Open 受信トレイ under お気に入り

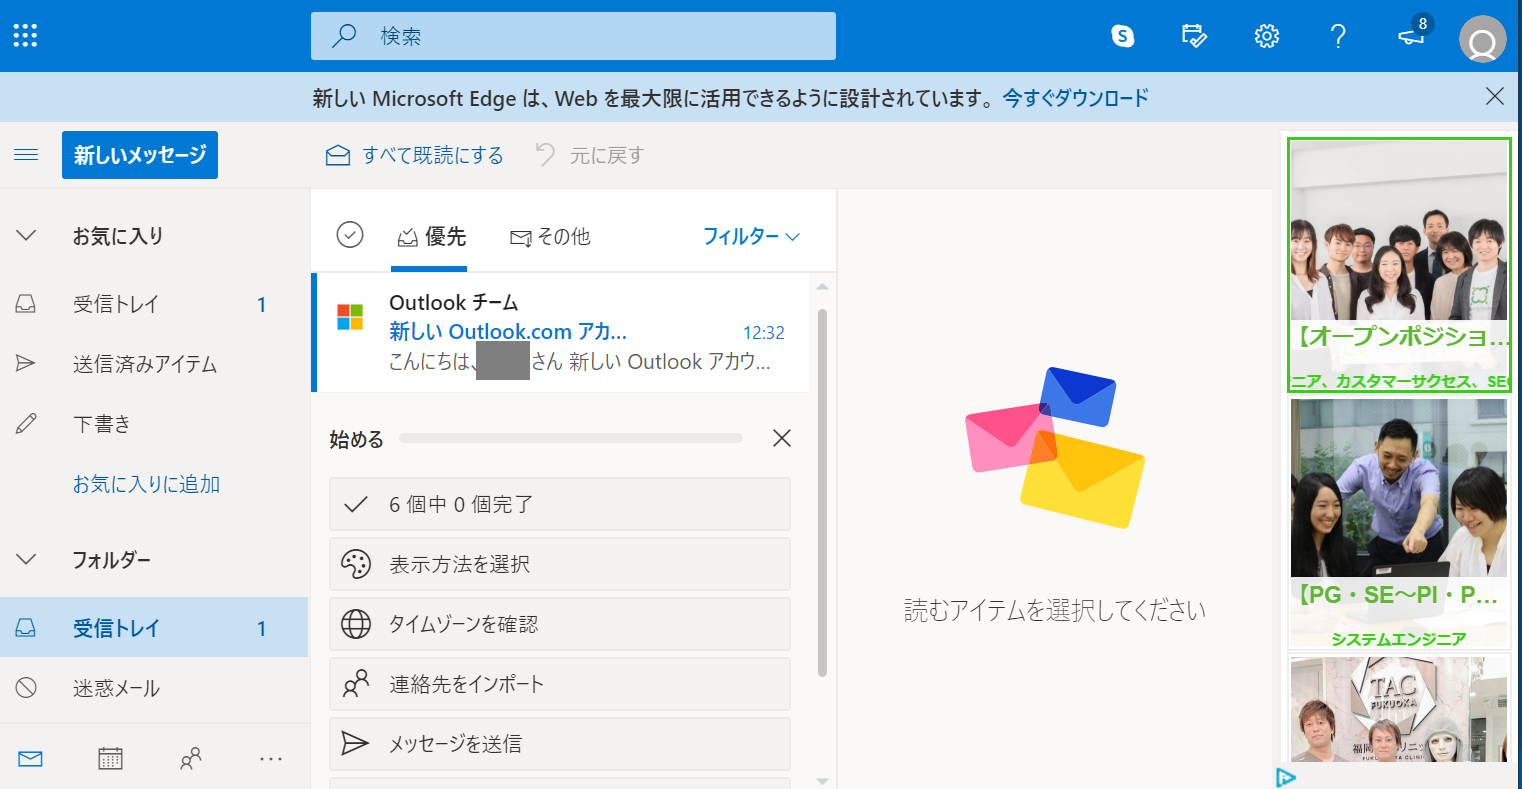pos(154,304)
